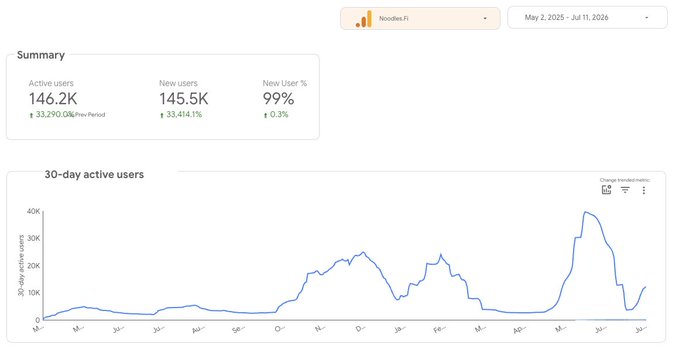Click the Google Analytics bar-chart logo
The image size is (679, 362).
(364, 19)
